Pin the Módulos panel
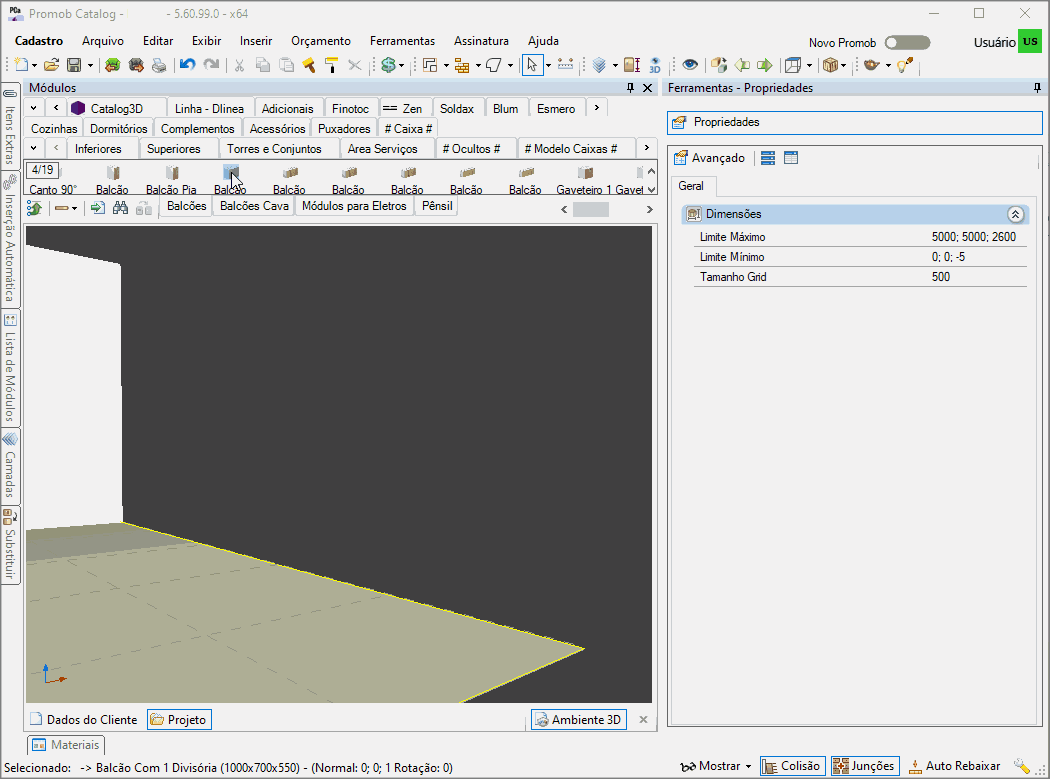Viewport: 1050px width, 779px height. point(630,88)
